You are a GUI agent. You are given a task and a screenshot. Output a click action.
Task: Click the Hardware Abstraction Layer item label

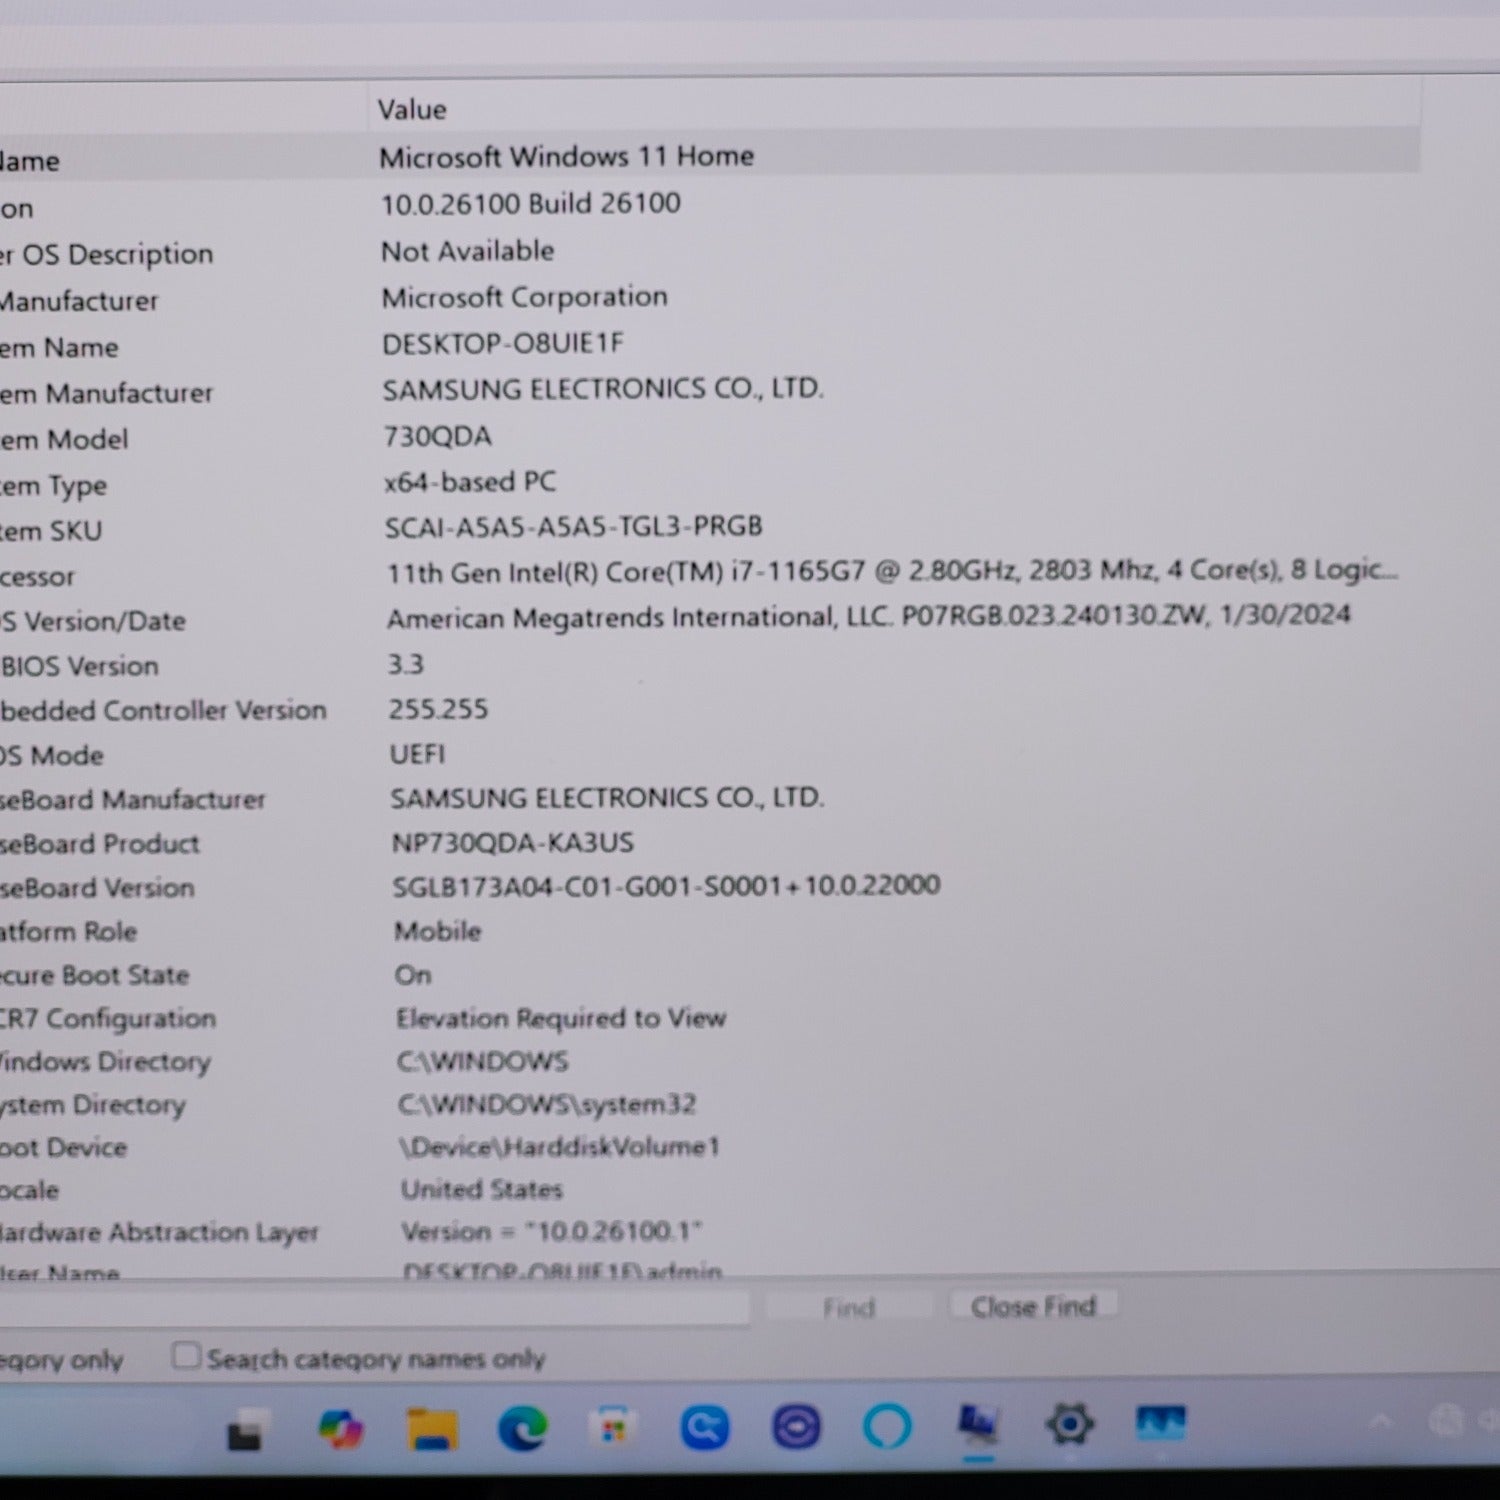(159, 1232)
